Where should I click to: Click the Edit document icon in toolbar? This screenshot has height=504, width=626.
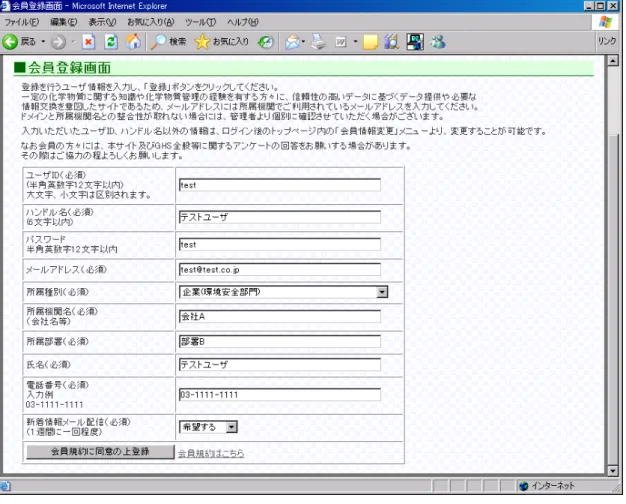341,42
